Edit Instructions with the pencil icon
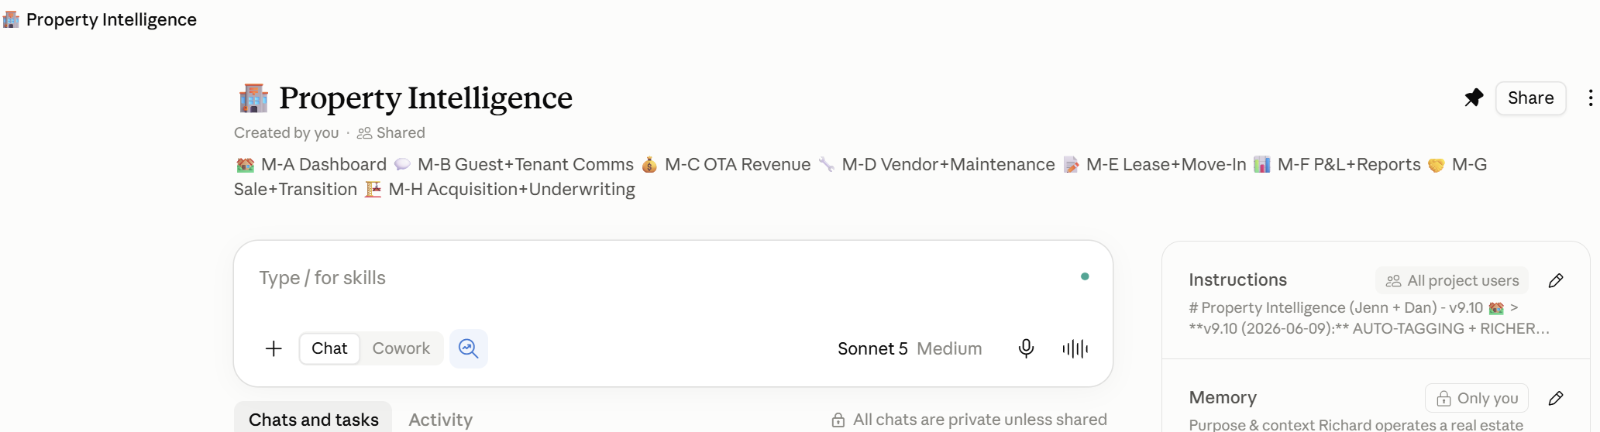The image size is (1600, 432). [x=1556, y=281]
